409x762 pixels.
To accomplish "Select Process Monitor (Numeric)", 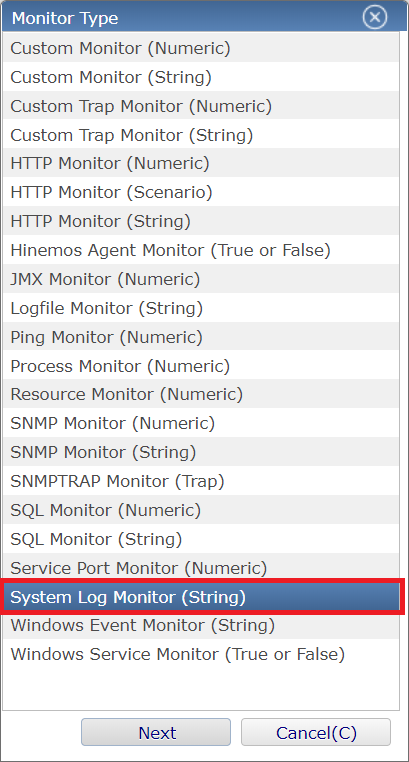I will click(x=201, y=366).
